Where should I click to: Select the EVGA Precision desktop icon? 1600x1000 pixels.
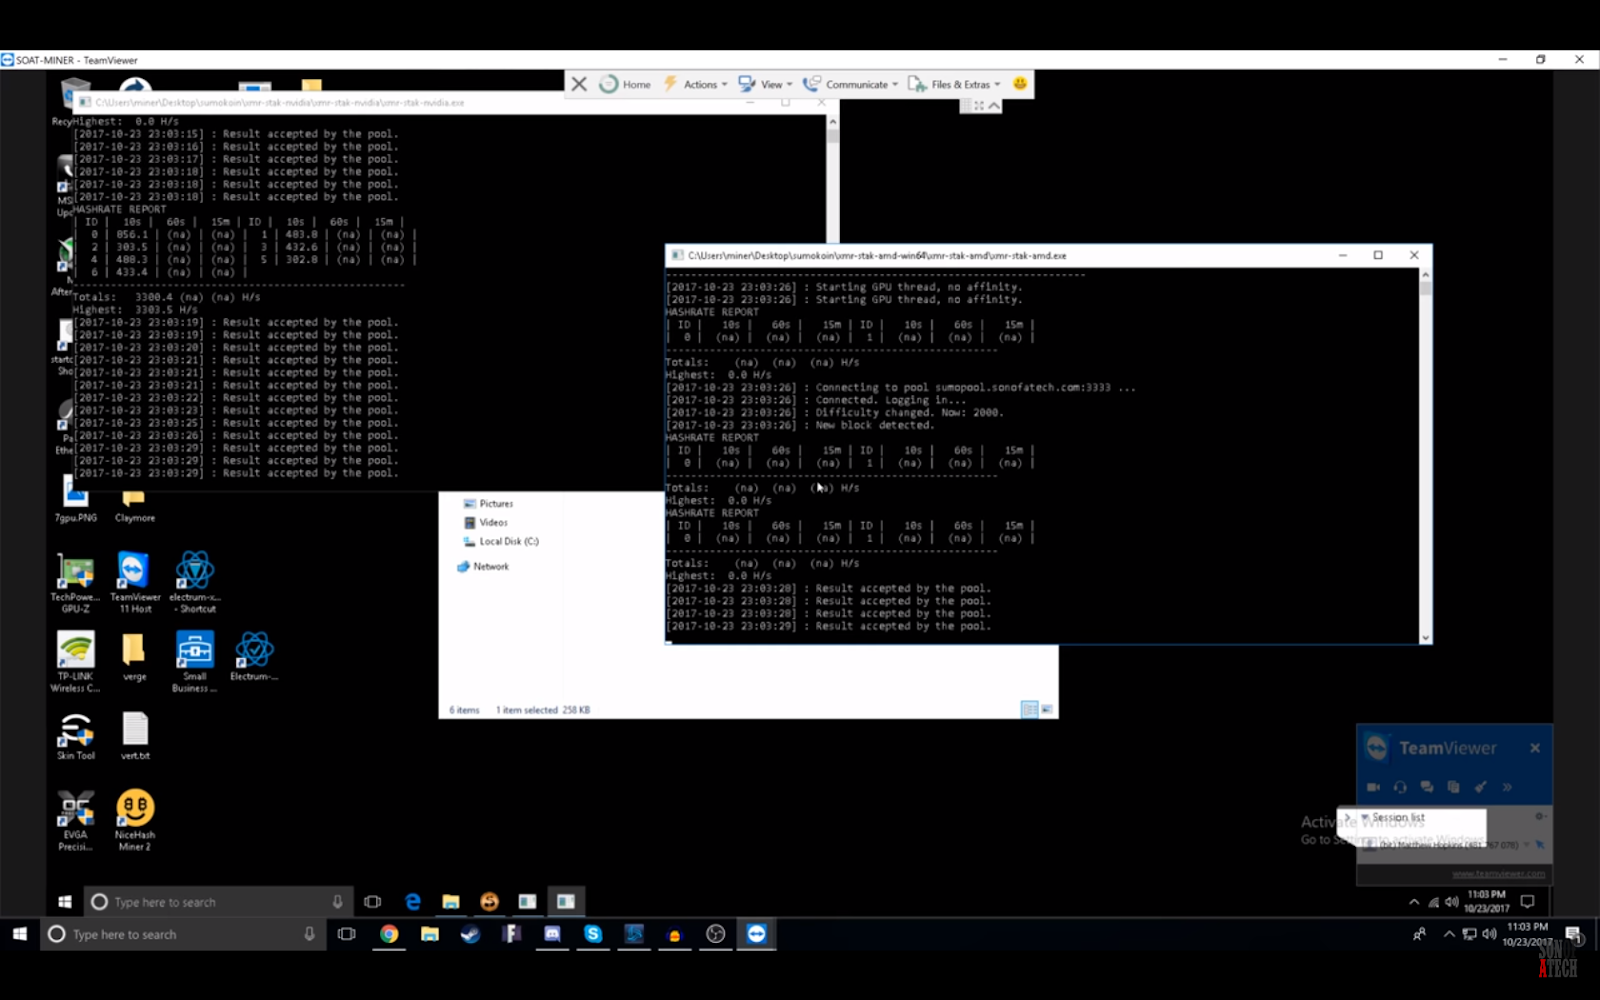(75, 820)
